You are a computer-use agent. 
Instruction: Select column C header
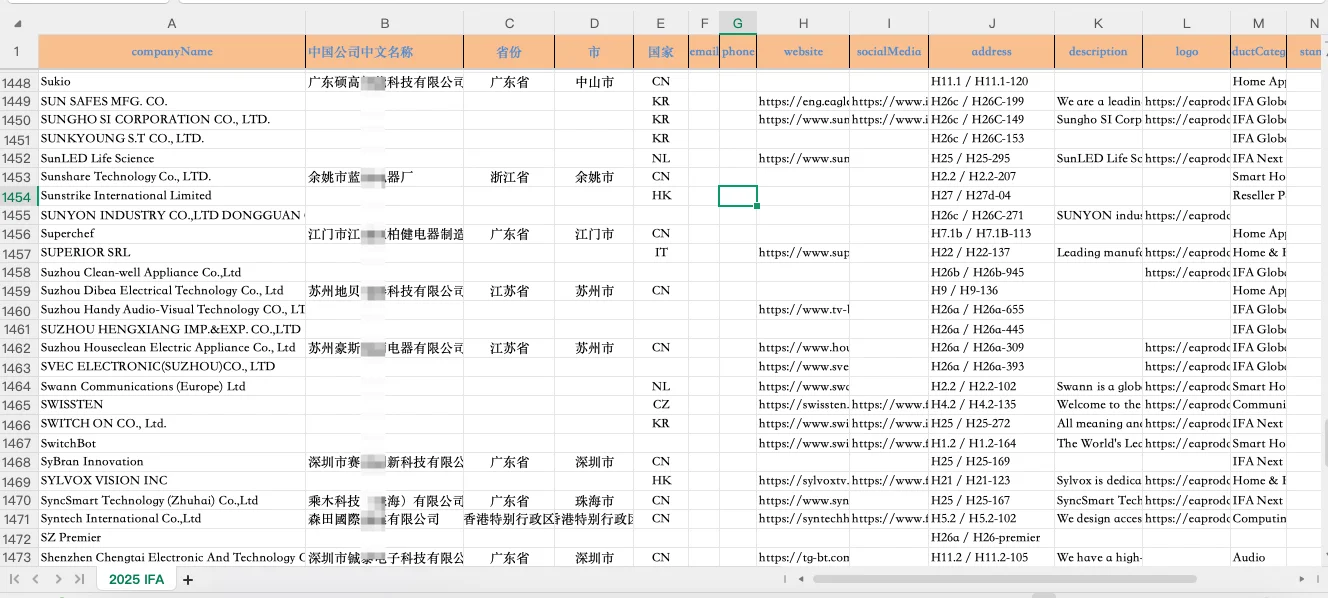(x=510, y=23)
